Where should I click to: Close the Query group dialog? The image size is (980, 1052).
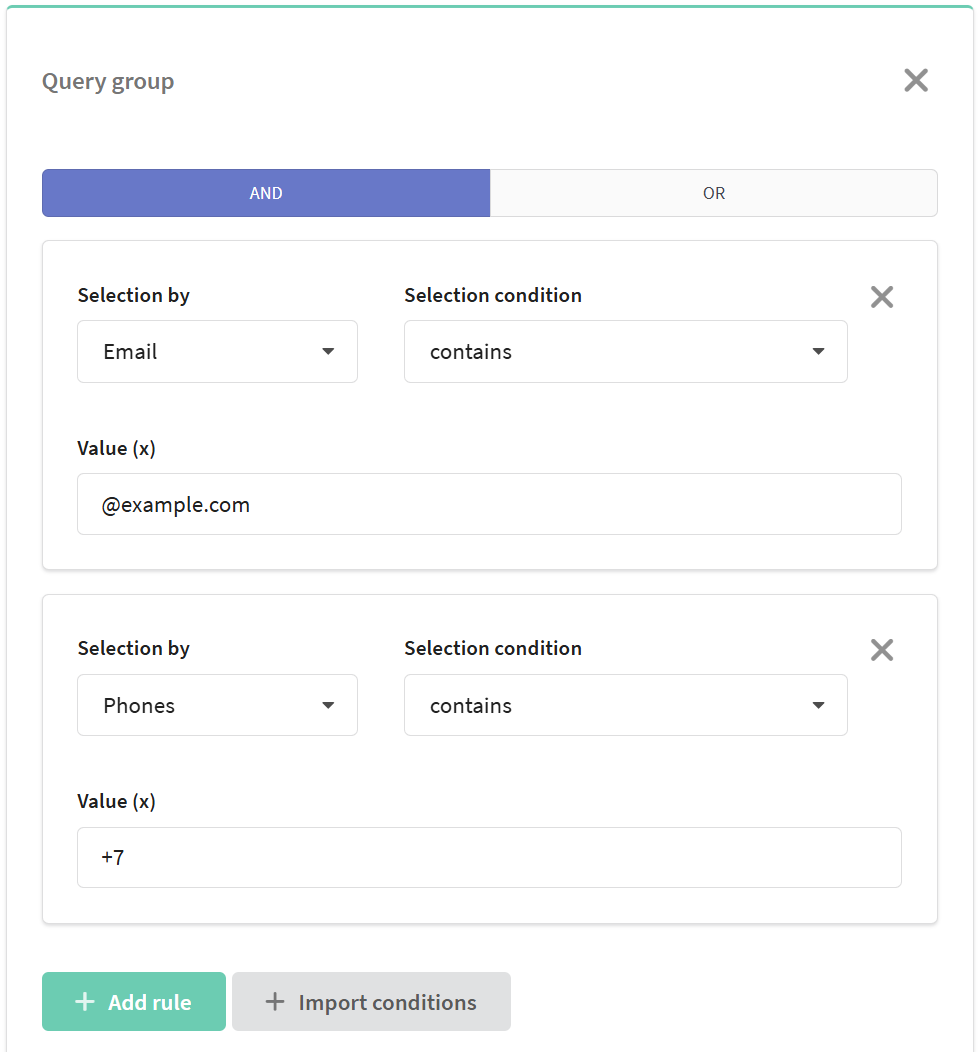tap(916, 81)
